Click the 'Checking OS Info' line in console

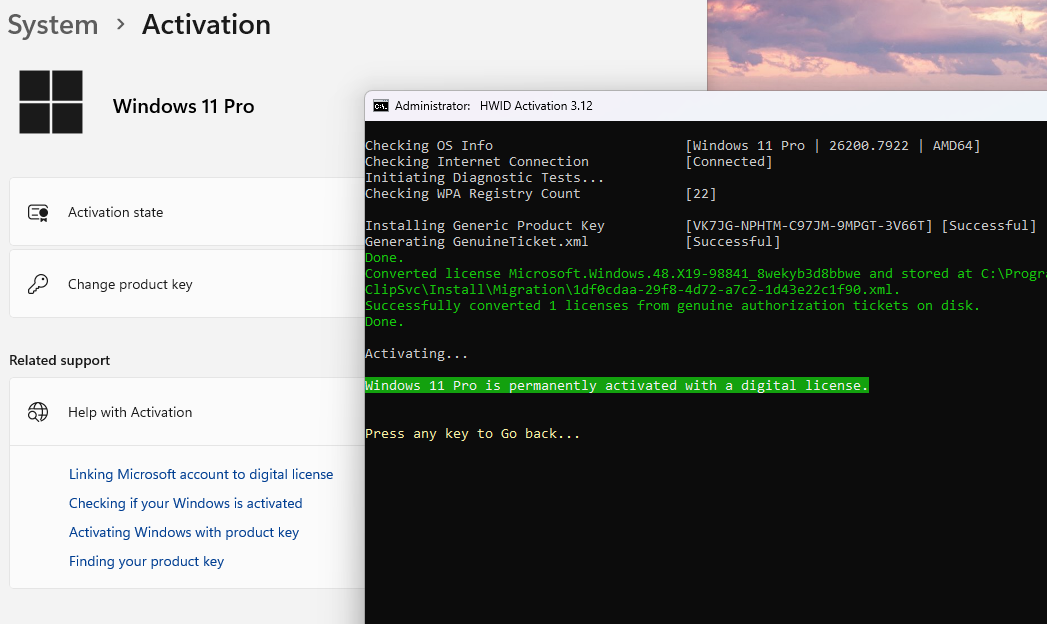429,145
